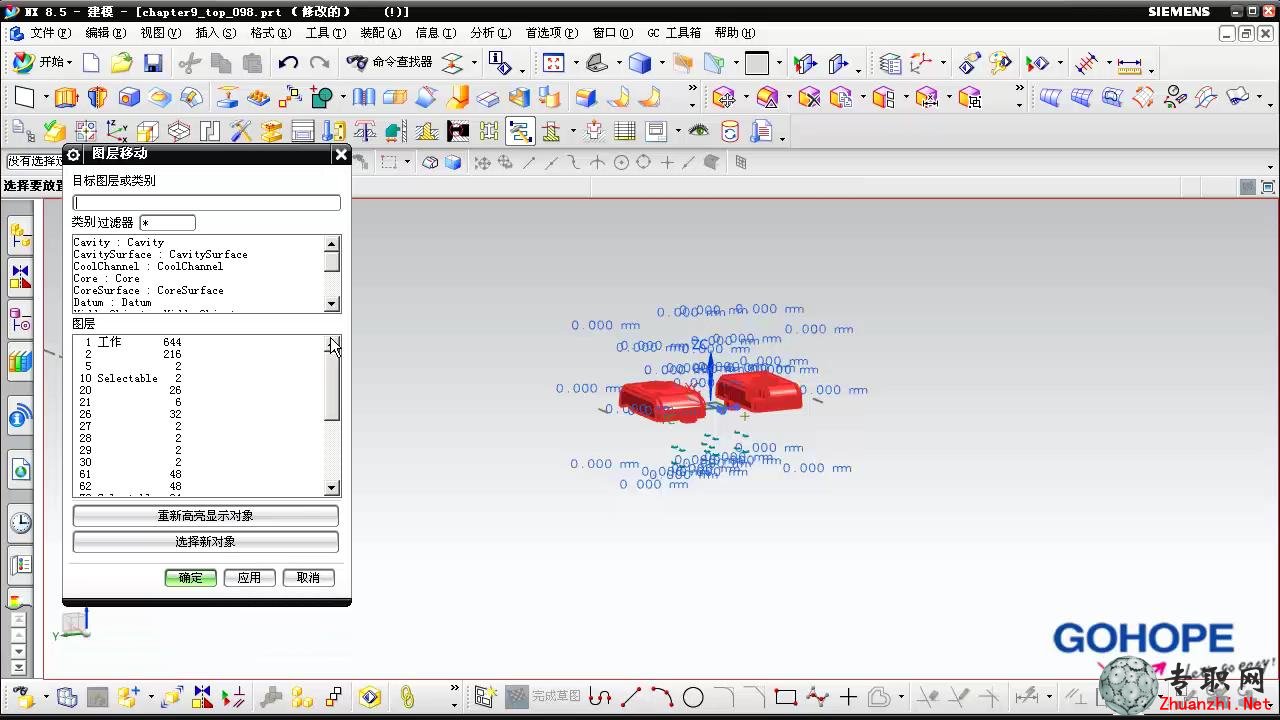Viewport: 1280px width, 720px height.
Task: Select category 'CoreSurface : CoreSurface'
Action: click(x=148, y=290)
